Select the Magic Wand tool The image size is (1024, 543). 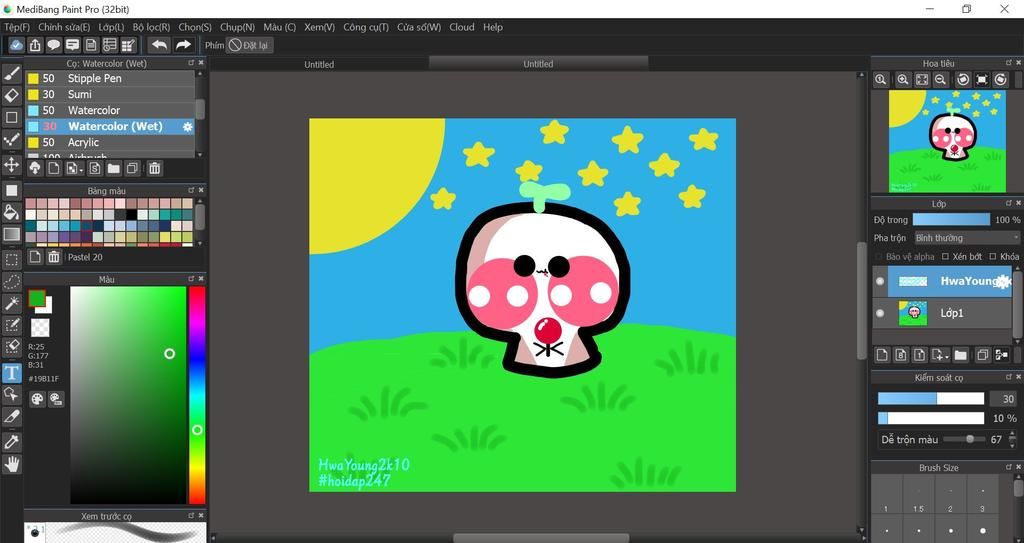click(x=11, y=303)
